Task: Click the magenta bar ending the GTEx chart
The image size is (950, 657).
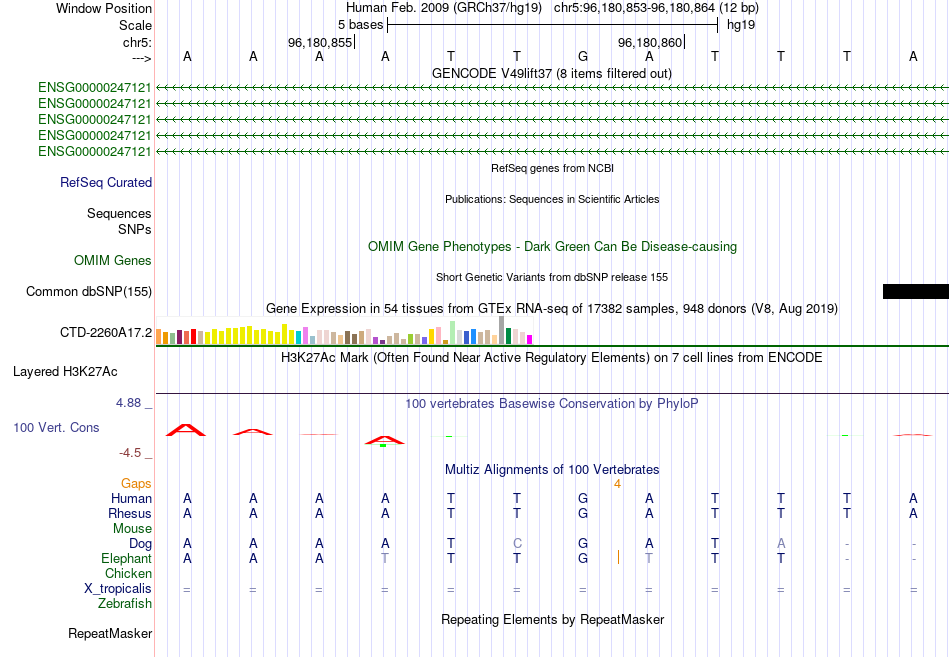Action: (530, 339)
